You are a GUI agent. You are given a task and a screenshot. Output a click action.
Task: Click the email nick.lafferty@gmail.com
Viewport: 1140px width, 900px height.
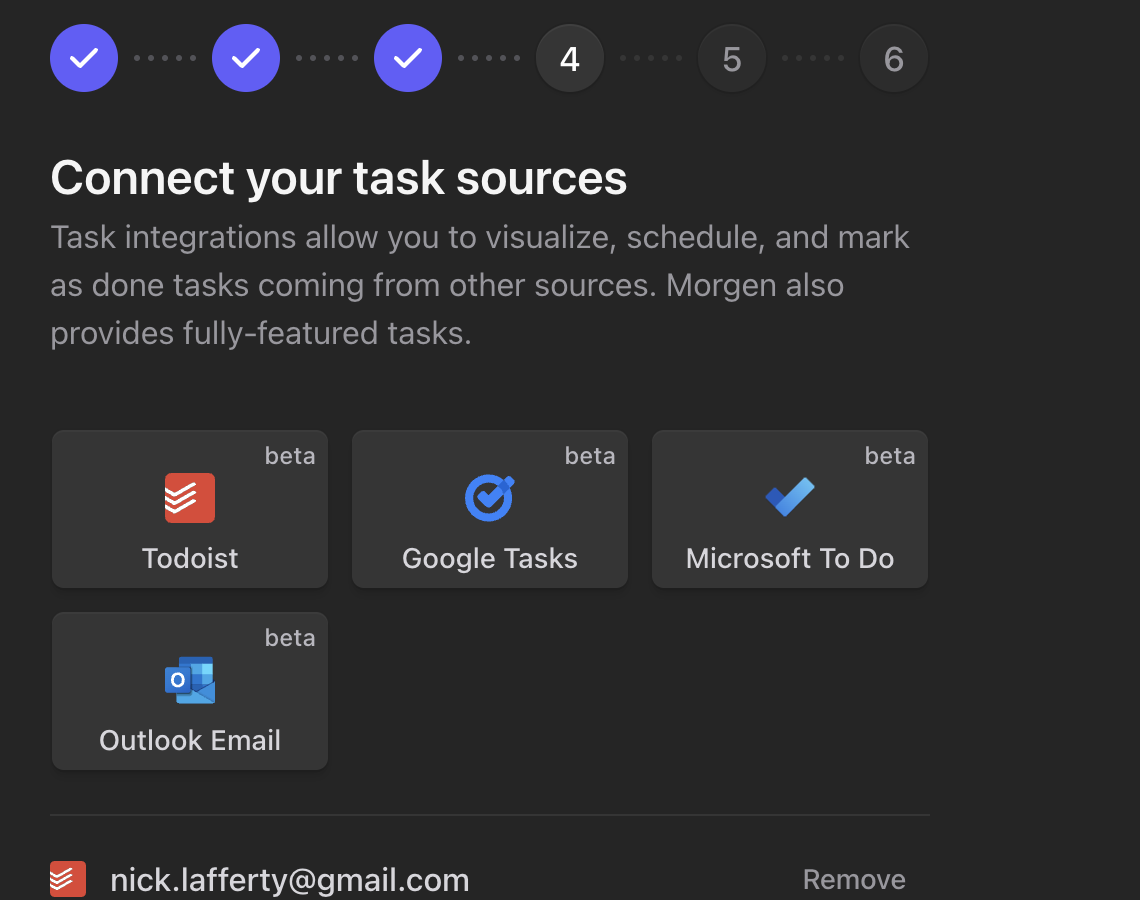[x=289, y=879]
